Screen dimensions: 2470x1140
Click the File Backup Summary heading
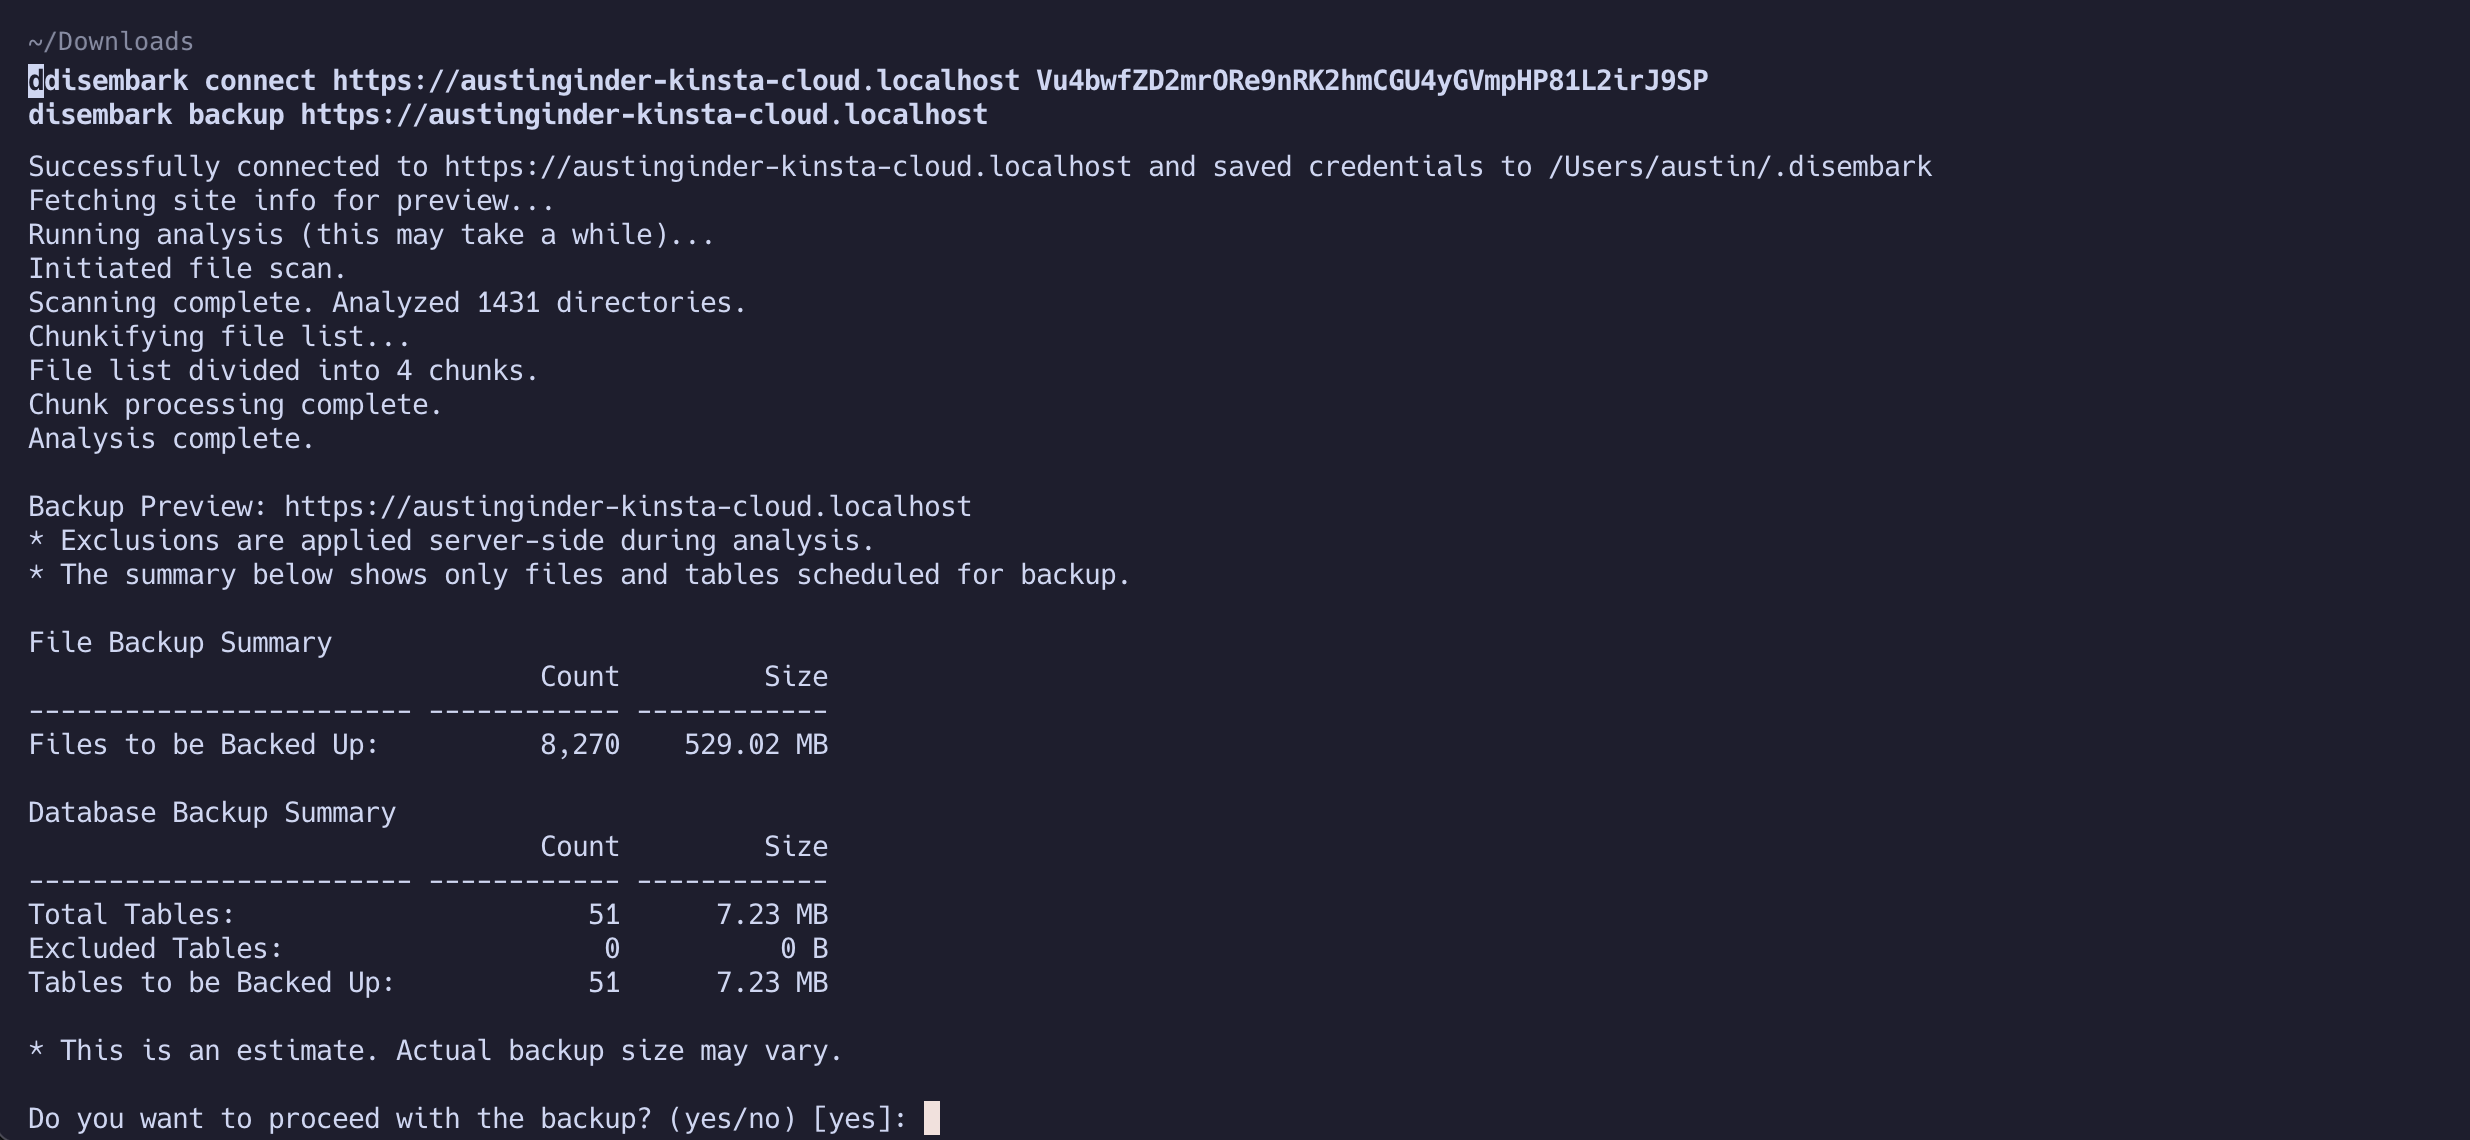pyautogui.click(x=180, y=643)
